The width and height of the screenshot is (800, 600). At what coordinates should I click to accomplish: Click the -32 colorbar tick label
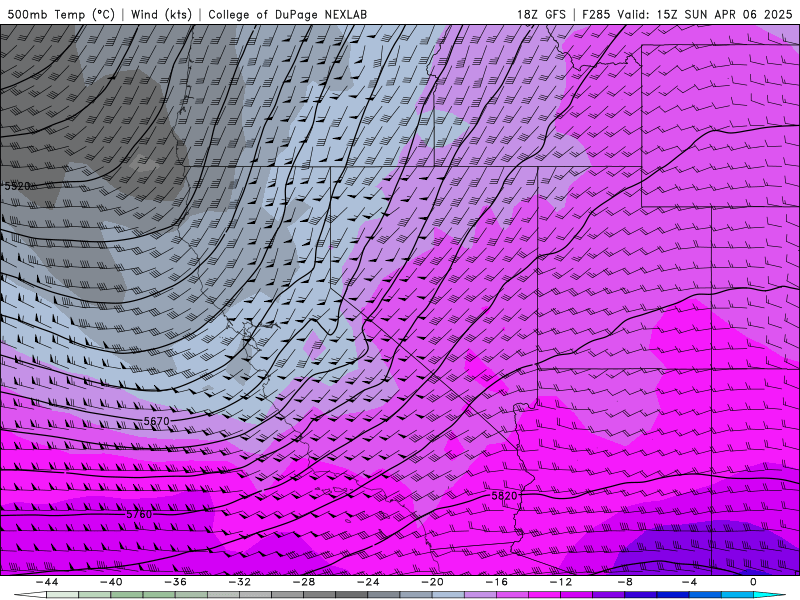[239, 582]
